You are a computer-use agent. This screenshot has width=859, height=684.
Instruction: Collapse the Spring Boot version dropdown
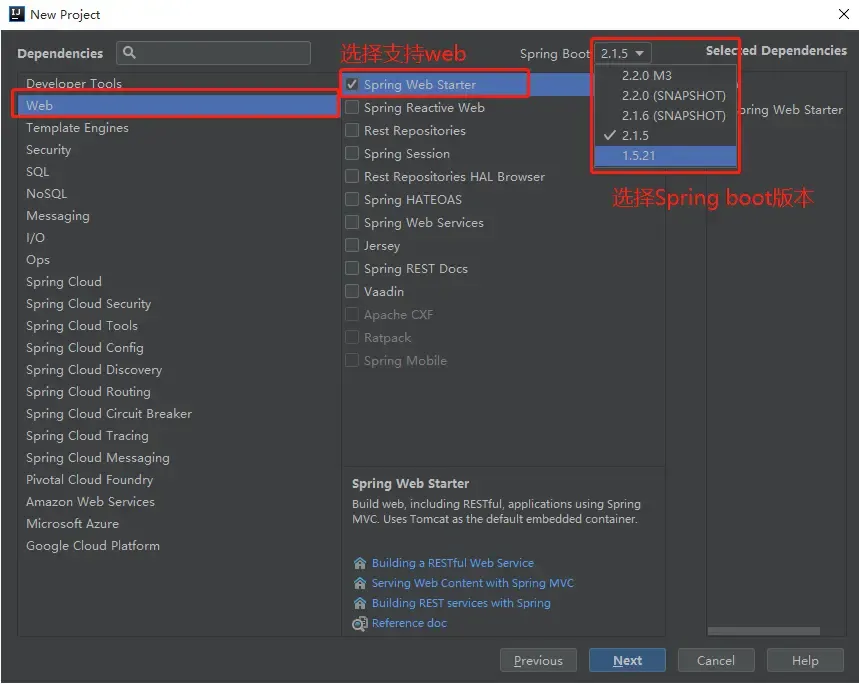click(625, 54)
